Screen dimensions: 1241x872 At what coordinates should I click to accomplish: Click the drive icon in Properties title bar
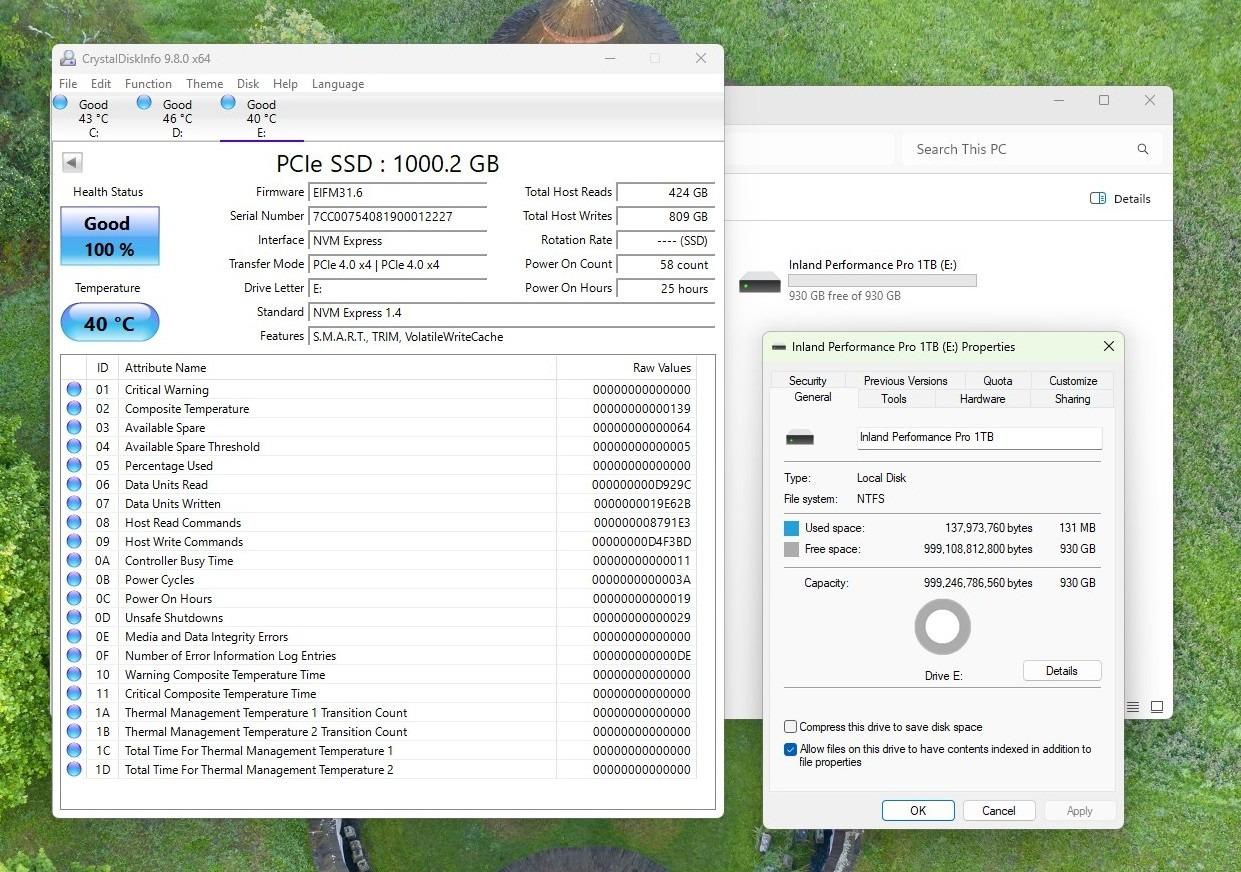779,347
